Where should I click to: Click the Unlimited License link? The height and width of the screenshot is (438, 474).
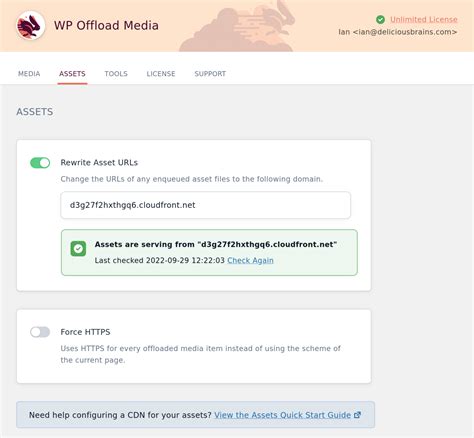424,20
